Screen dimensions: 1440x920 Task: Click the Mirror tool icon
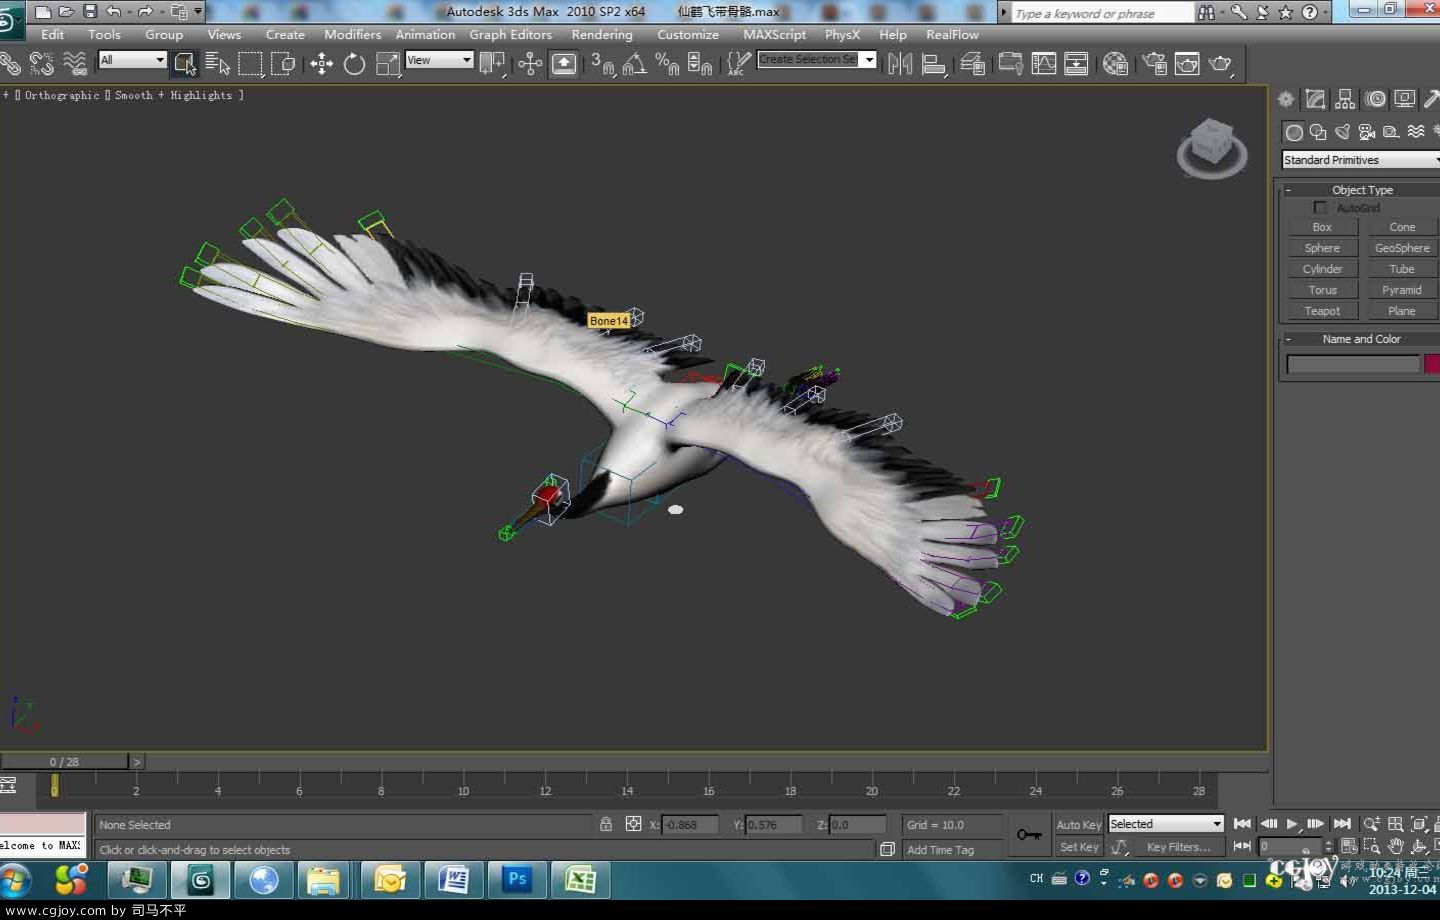899,64
